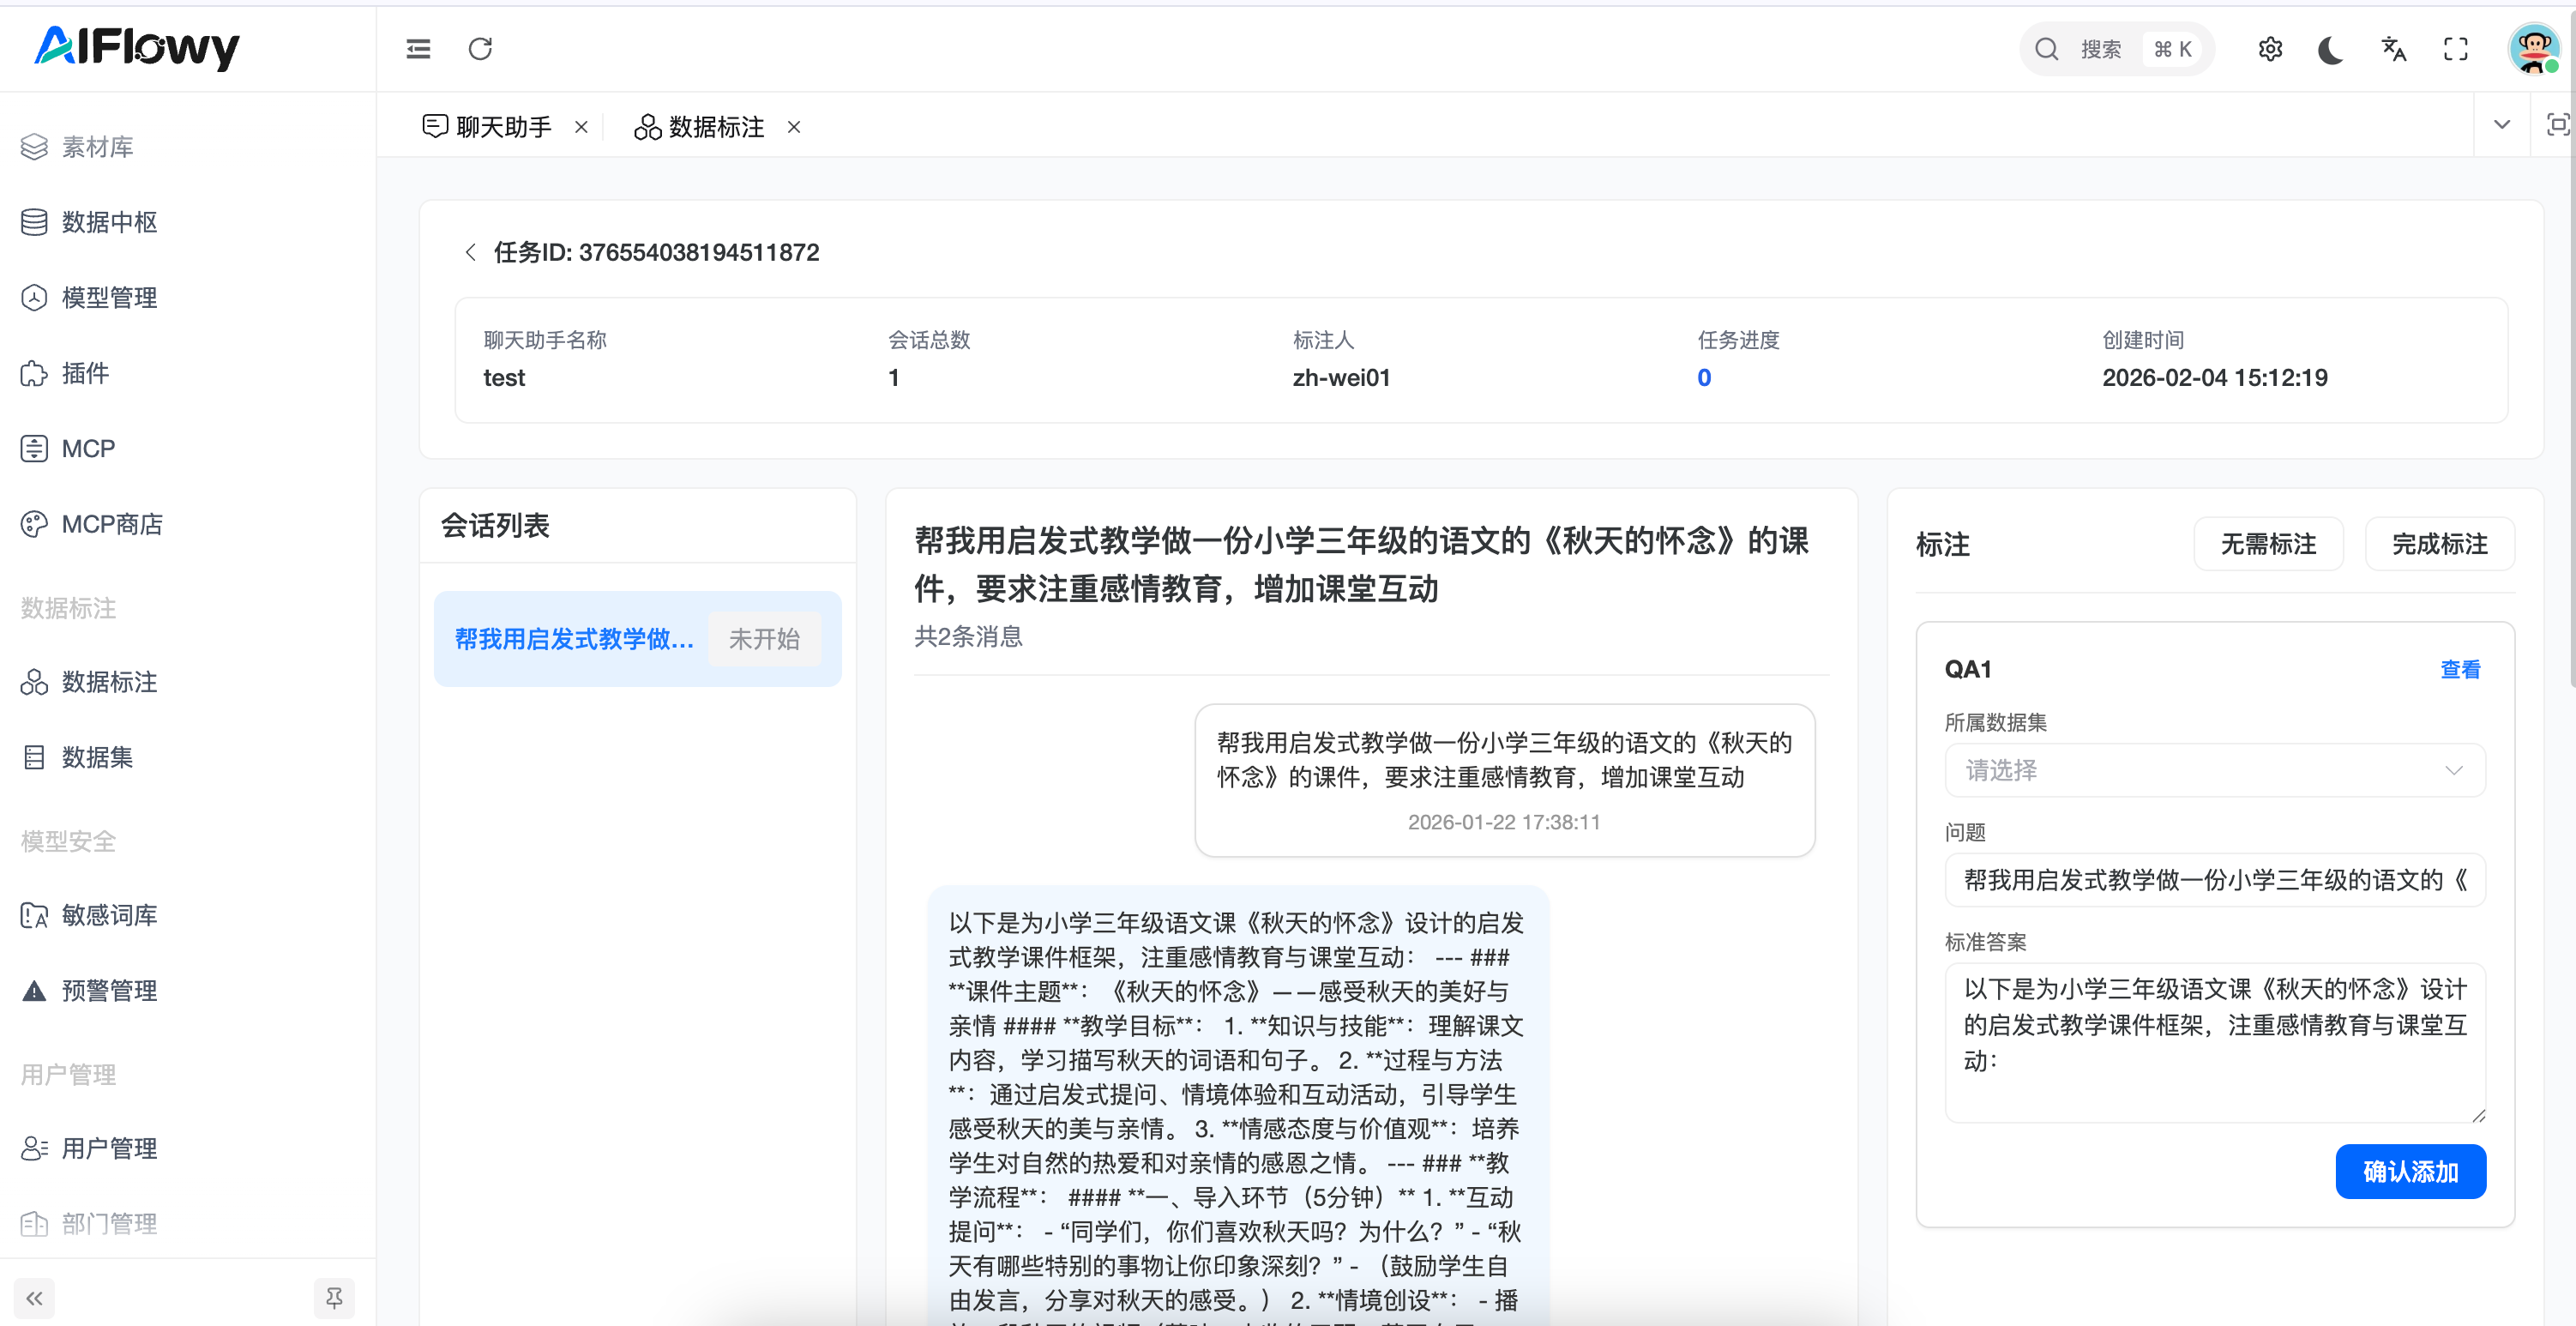This screenshot has width=2576, height=1326.
Task: Collapse sidebar with double-chevron icon
Action: 35,1297
